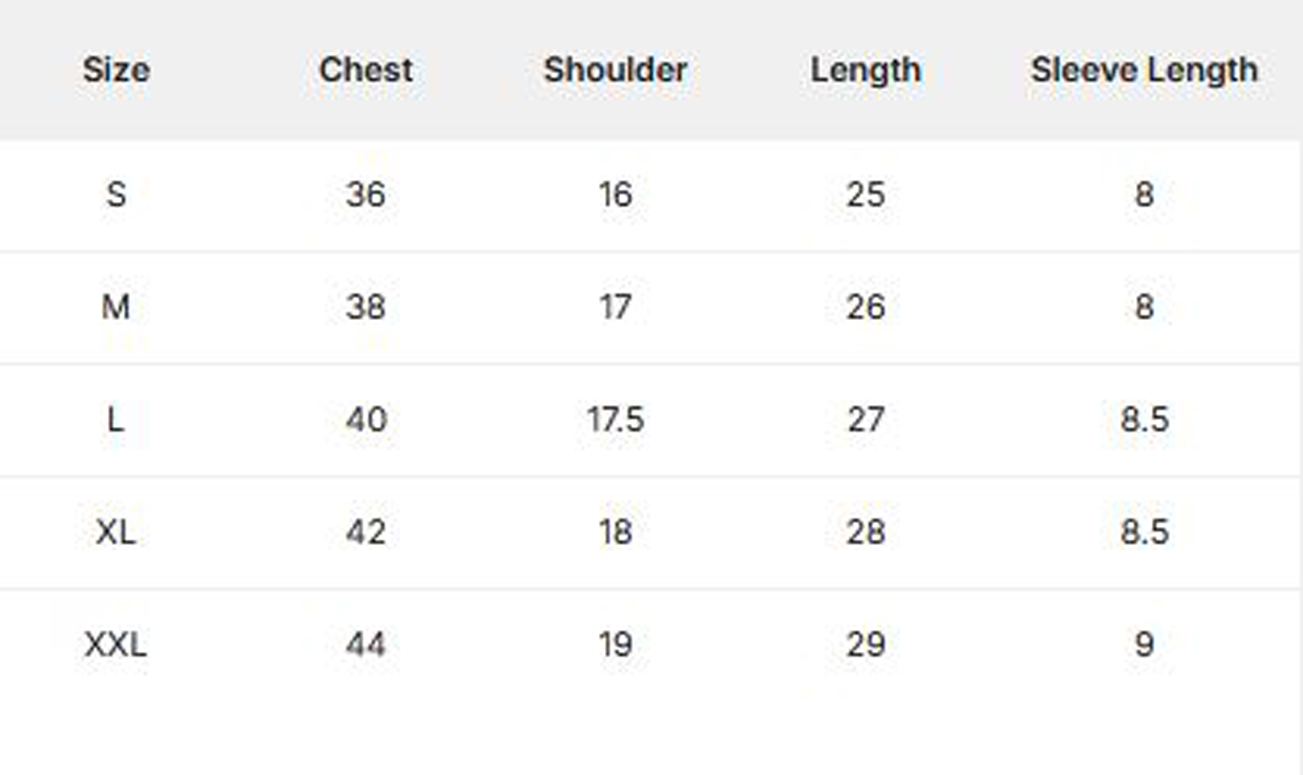The image size is (1303, 775).
Task: Click the Chest column header
Action: [366, 70]
